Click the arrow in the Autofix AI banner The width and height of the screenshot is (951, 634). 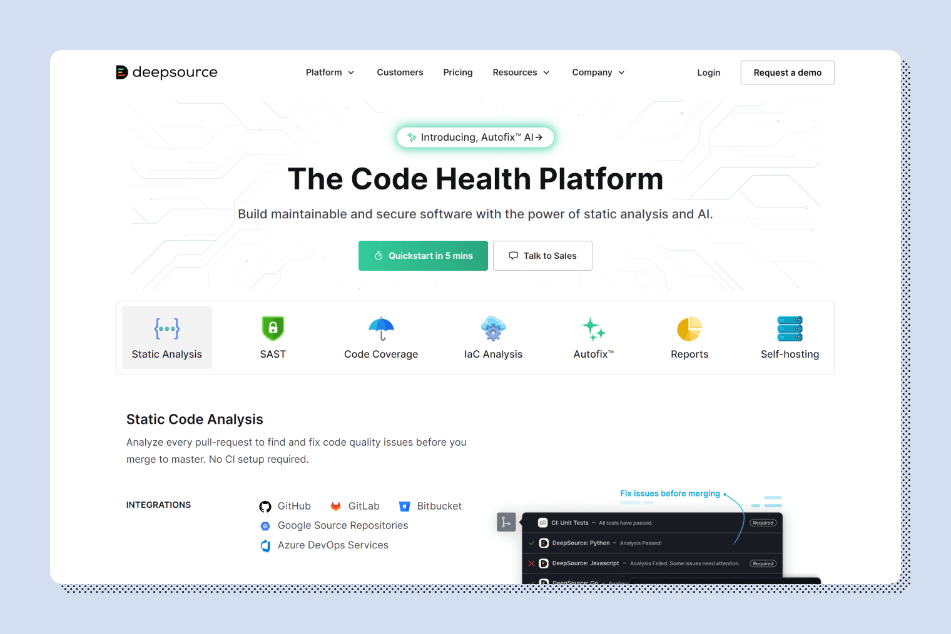(x=539, y=137)
